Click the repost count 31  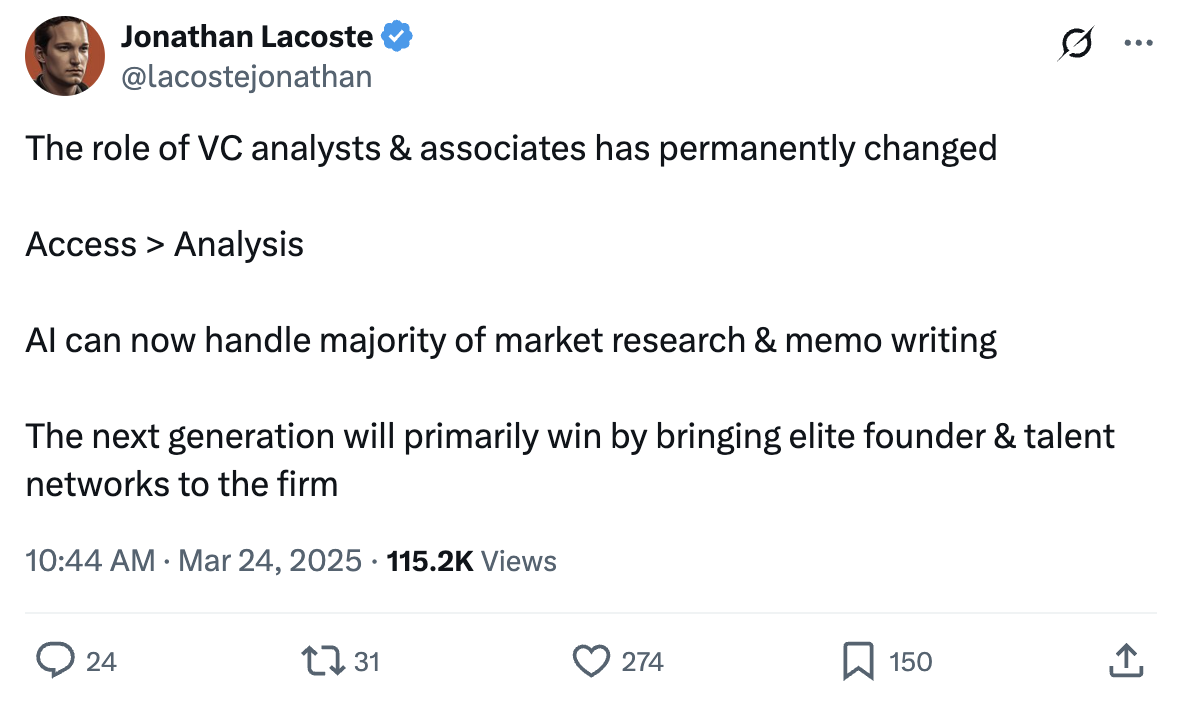click(x=367, y=661)
